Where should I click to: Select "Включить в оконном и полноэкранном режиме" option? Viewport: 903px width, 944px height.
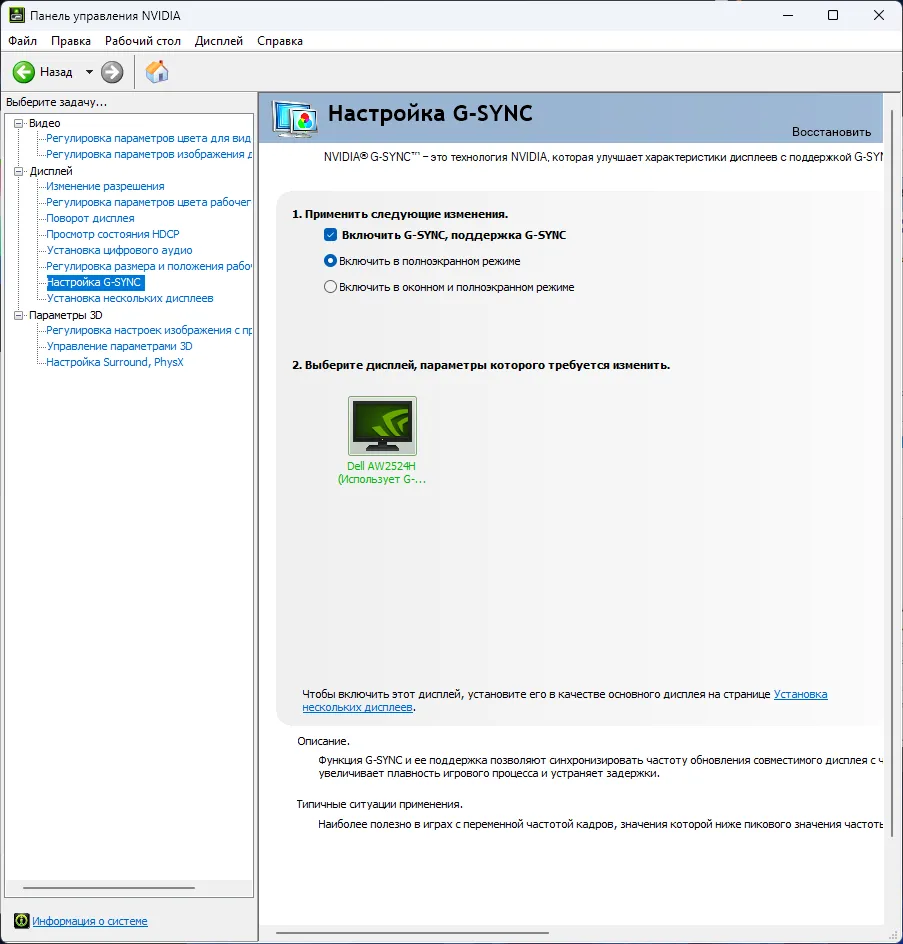click(330, 287)
